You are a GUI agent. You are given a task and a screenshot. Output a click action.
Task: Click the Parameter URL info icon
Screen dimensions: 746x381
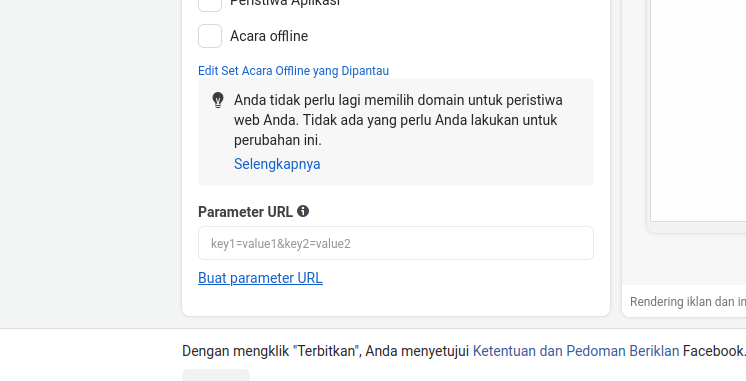(x=303, y=211)
